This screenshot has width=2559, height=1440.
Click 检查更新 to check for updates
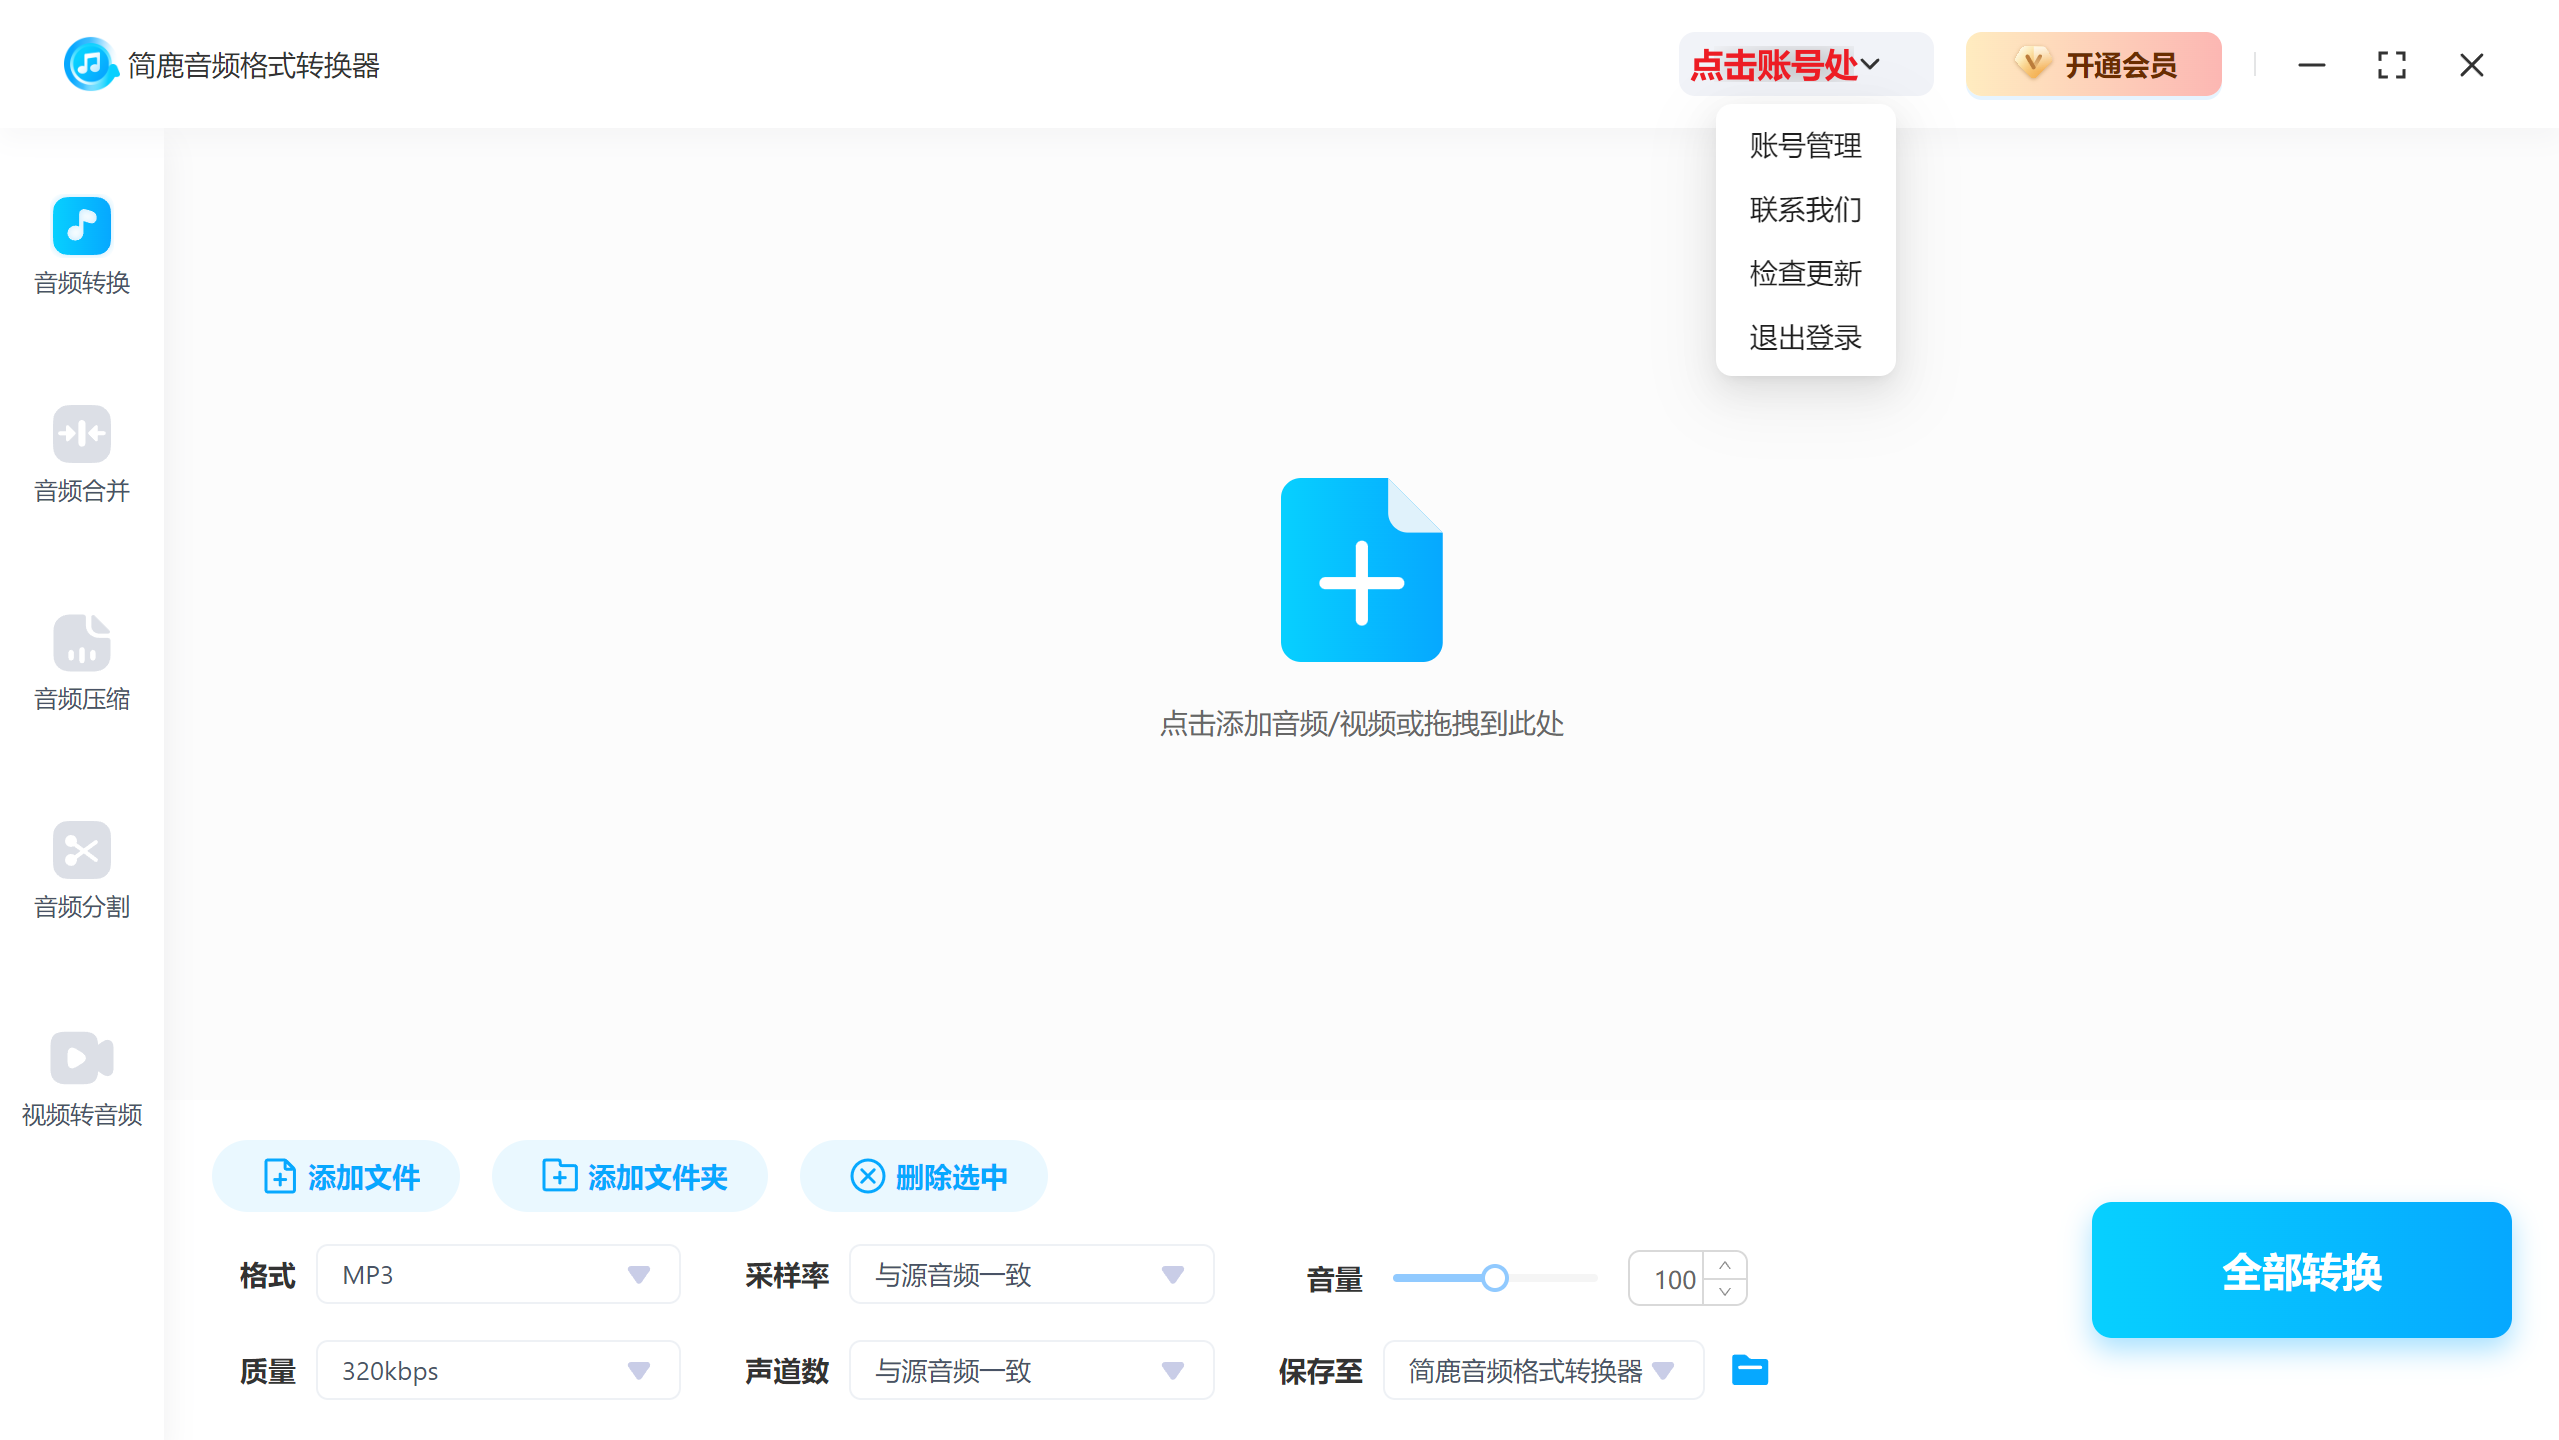(1804, 274)
